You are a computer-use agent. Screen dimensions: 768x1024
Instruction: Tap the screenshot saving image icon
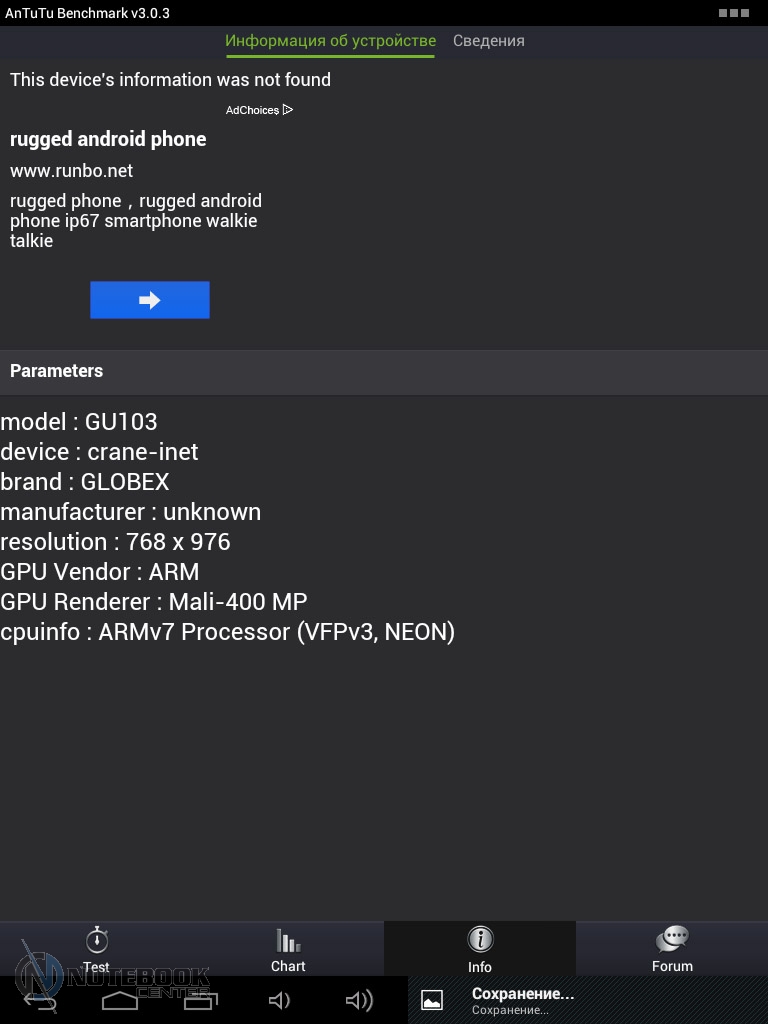coord(432,1000)
